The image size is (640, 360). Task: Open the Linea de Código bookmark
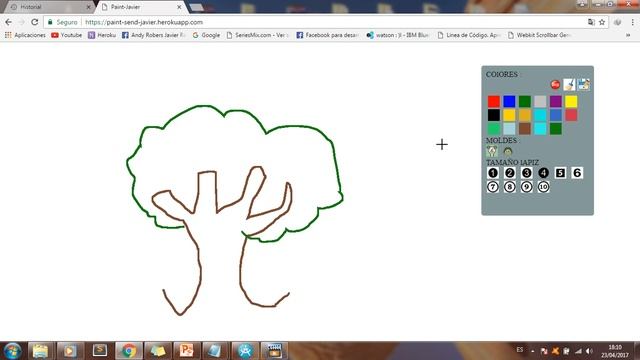[469, 35]
